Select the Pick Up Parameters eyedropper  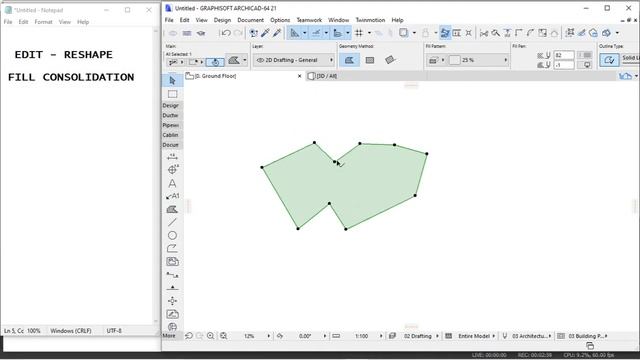[x=265, y=33]
